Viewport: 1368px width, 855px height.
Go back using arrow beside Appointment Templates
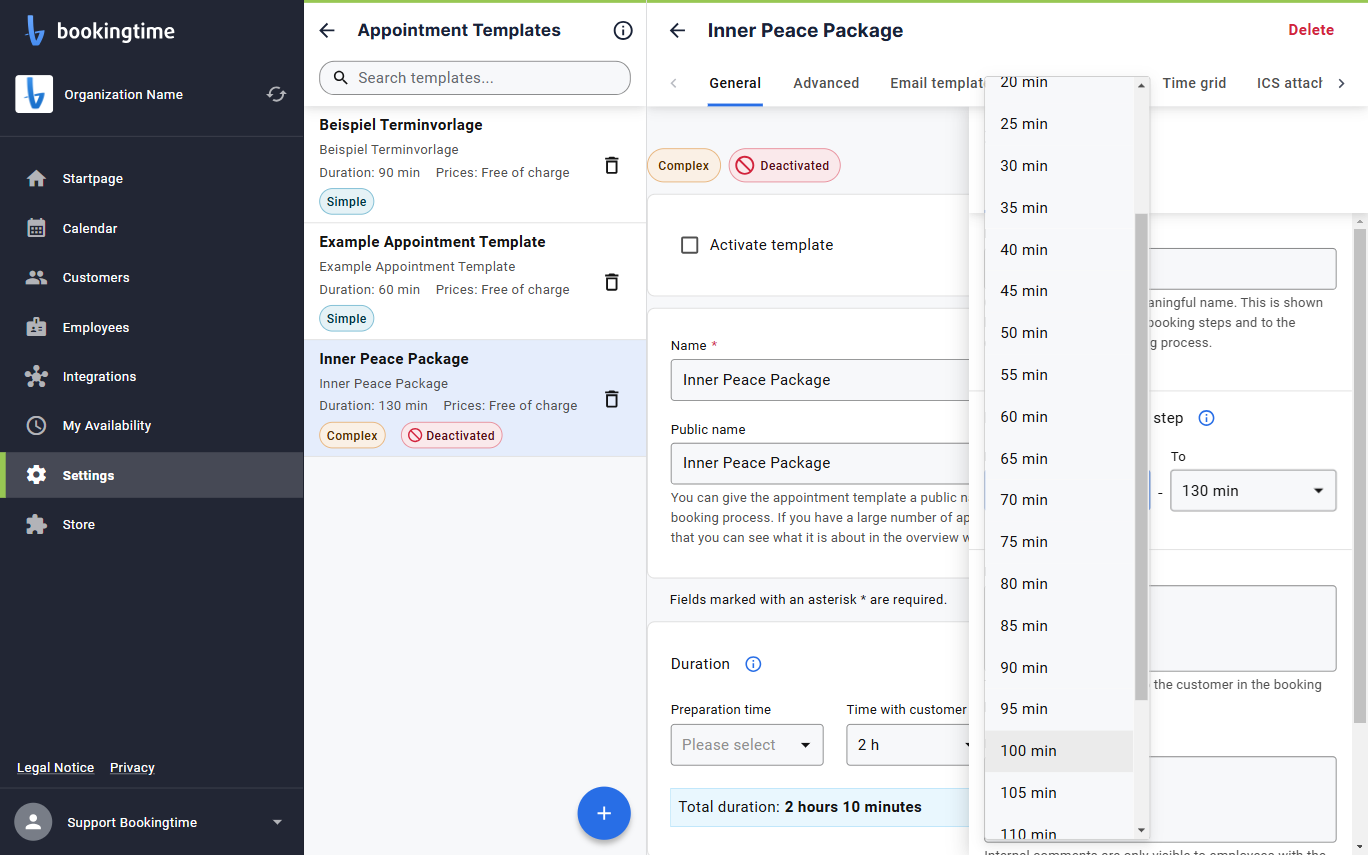coord(327,31)
